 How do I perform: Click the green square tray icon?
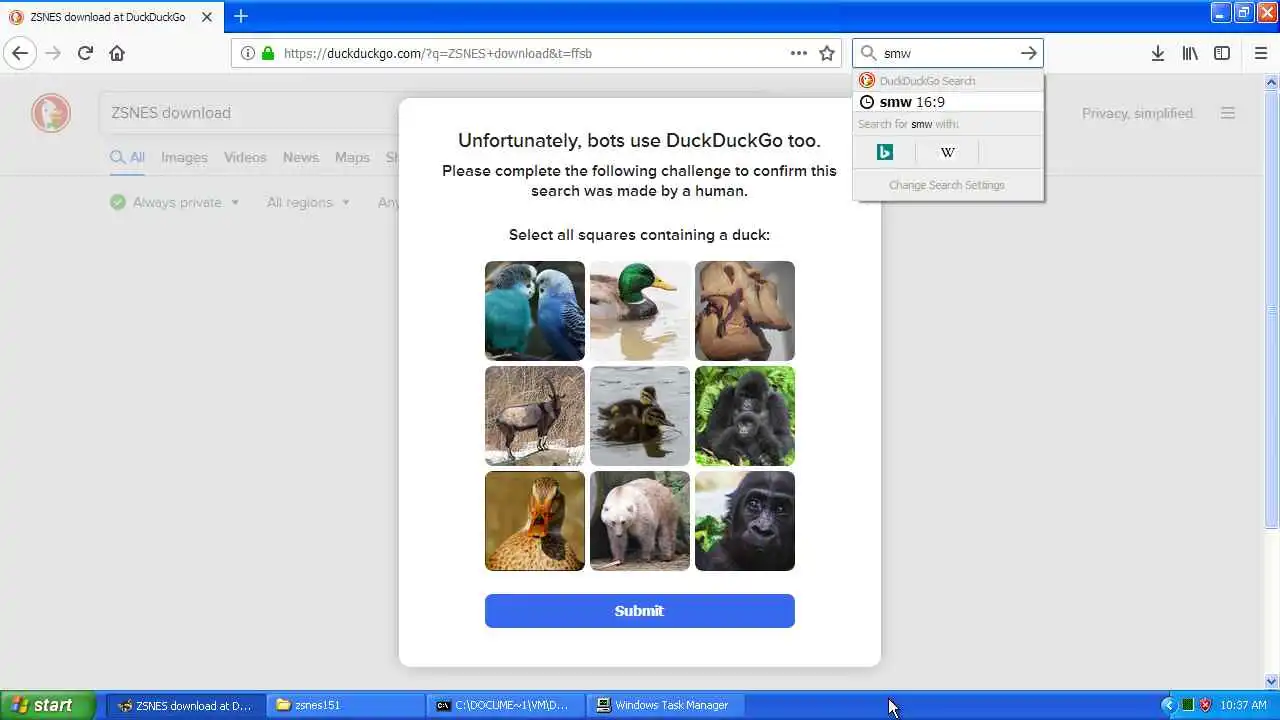[x=1187, y=705]
